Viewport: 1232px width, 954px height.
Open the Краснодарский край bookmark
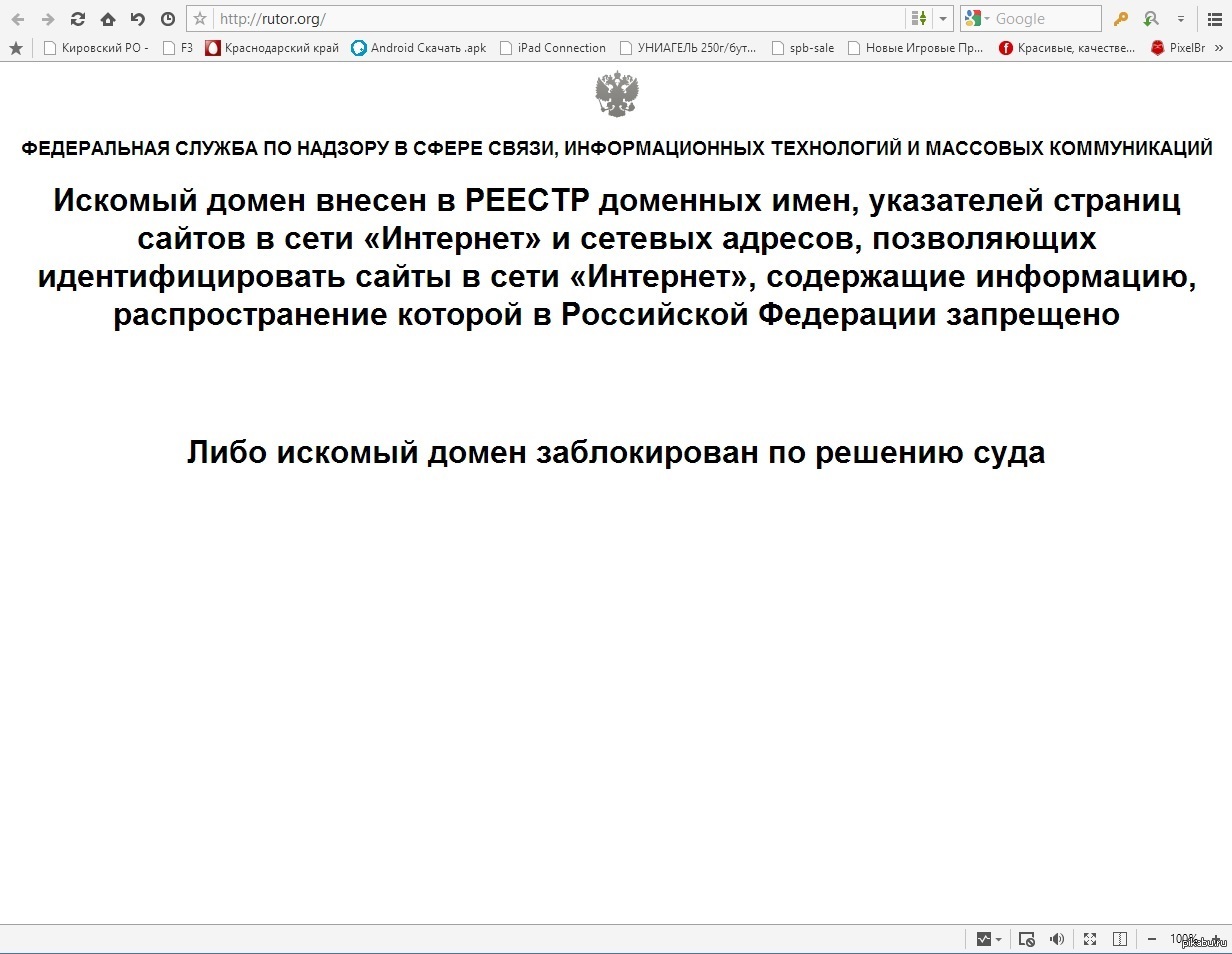(272, 48)
